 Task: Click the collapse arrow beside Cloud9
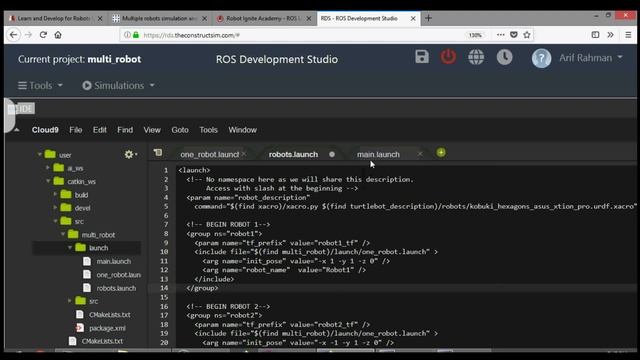tap(17, 130)
